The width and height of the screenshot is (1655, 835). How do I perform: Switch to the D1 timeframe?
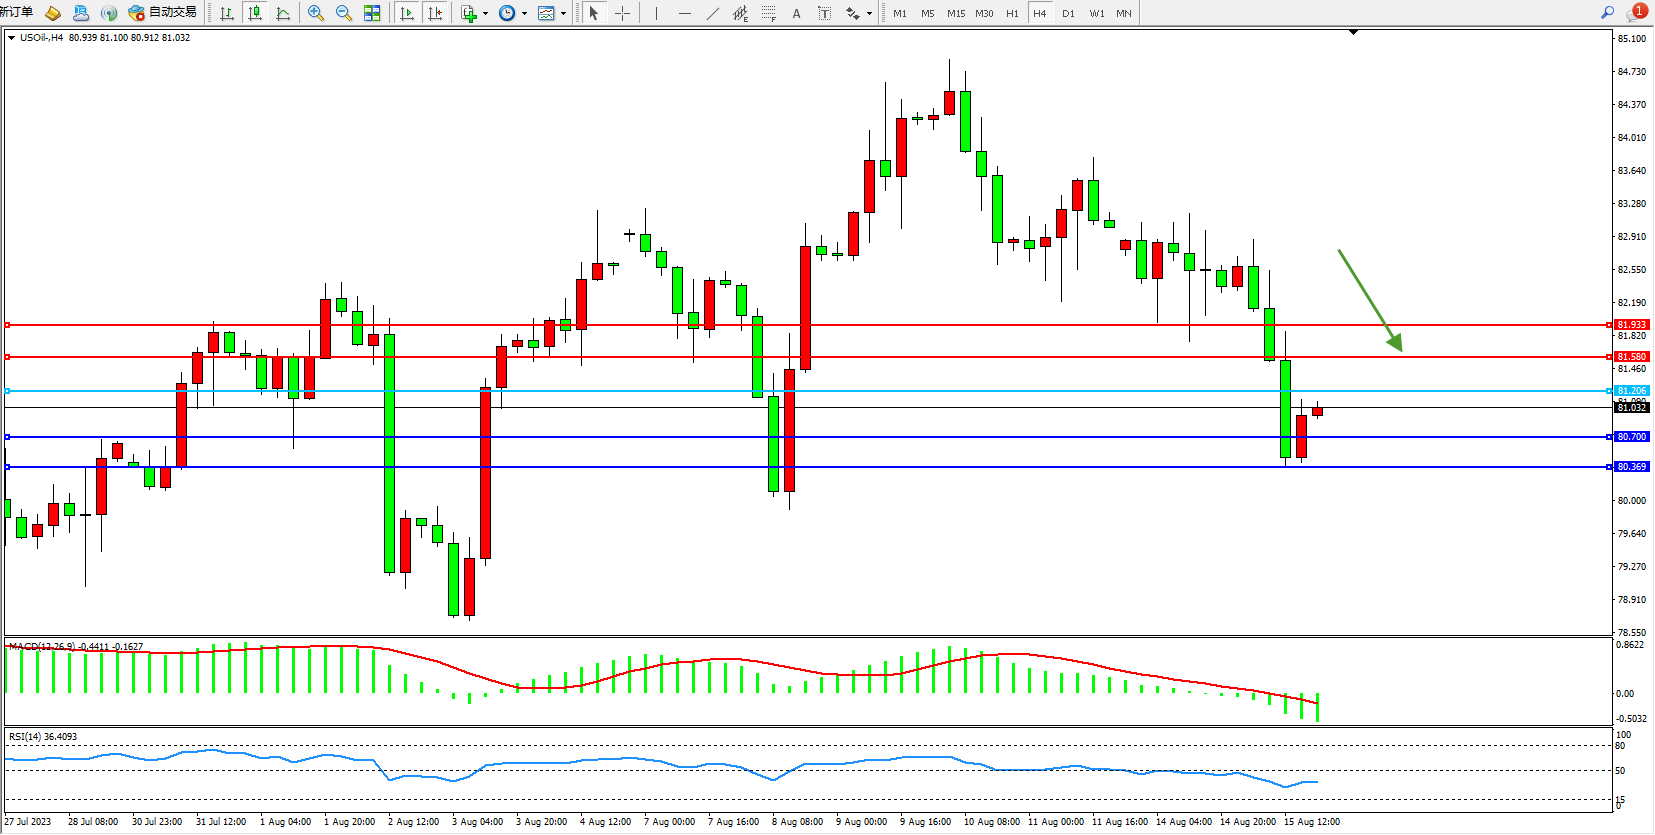point(1068,13)
